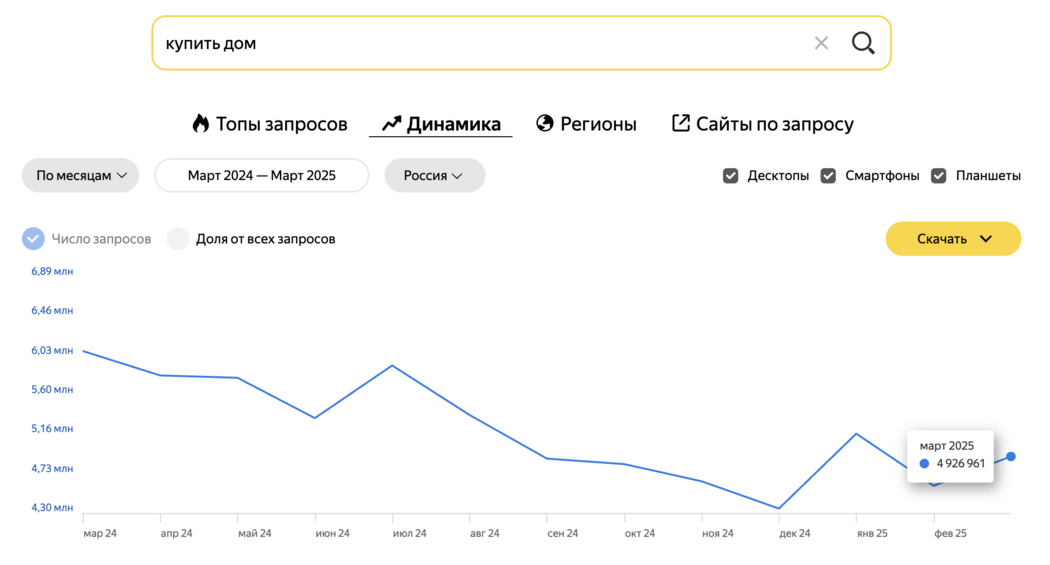Click the chevron arrow on the Скачать button
This screenshot has height=565, width=1050.
point(986,239)
